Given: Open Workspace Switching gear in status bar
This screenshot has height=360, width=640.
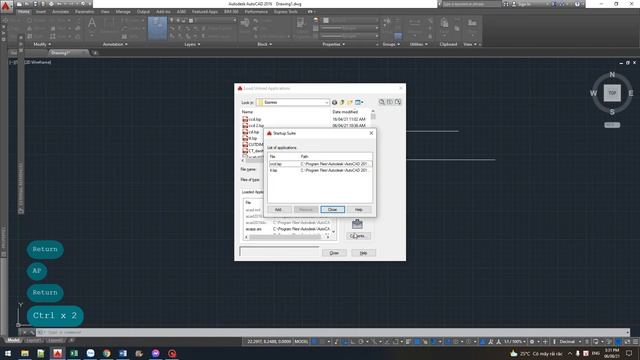Looking at the screenshot, I should pyautogui.click(x=532, y=342).
